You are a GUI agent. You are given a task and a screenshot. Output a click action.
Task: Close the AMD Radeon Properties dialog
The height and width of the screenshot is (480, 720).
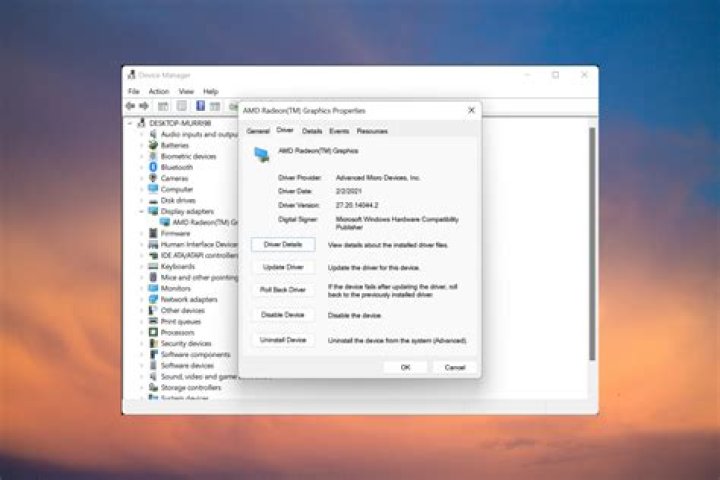tap(471, 110)
